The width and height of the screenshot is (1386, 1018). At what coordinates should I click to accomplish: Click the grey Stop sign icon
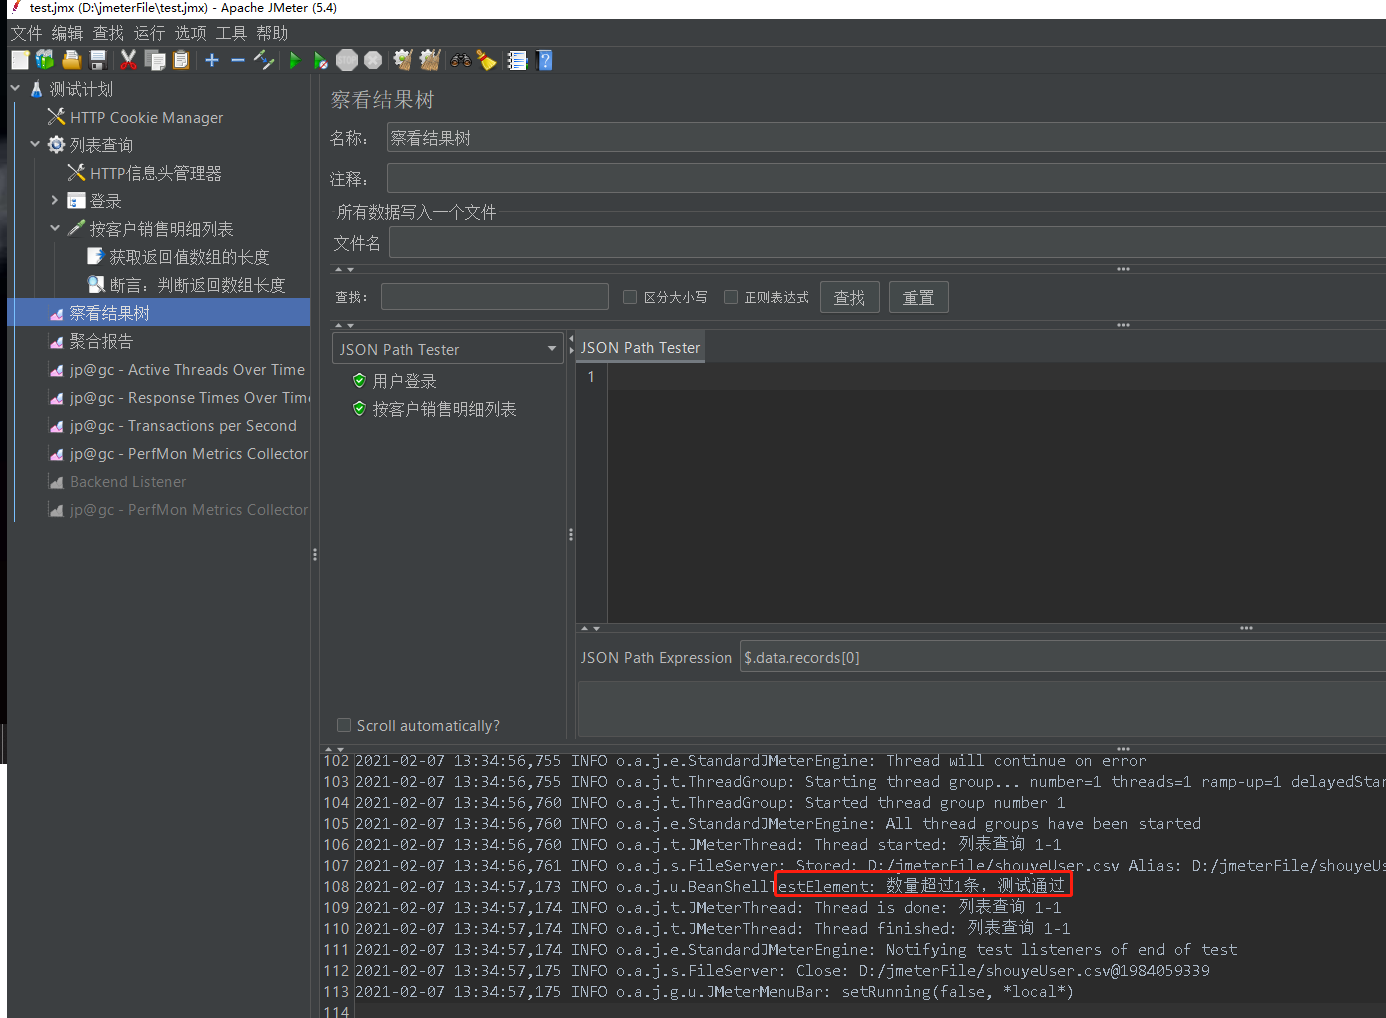(347, 60)
